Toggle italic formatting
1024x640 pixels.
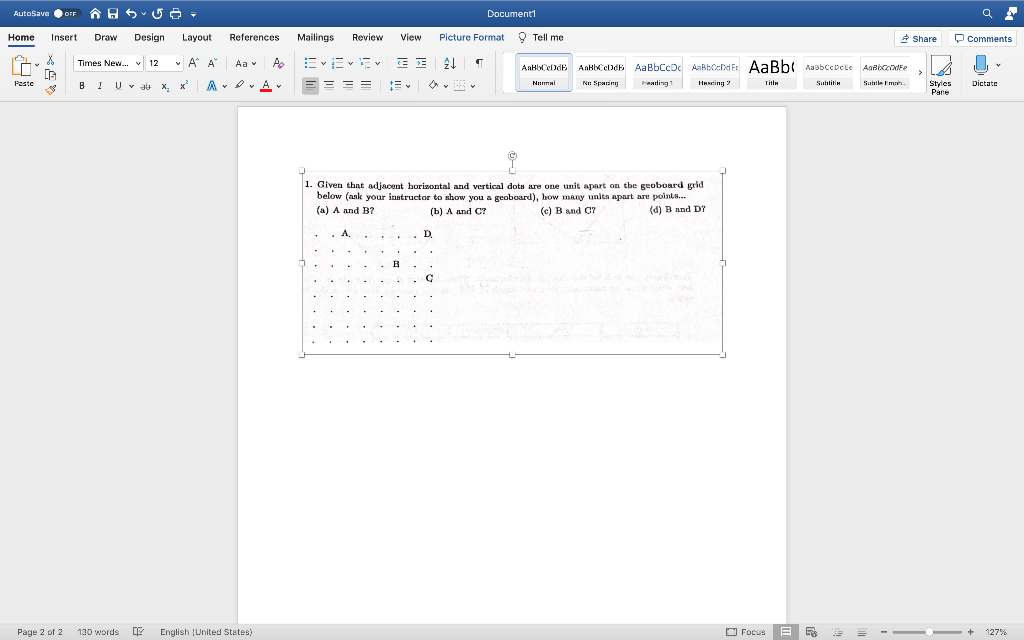coord(100,86)
